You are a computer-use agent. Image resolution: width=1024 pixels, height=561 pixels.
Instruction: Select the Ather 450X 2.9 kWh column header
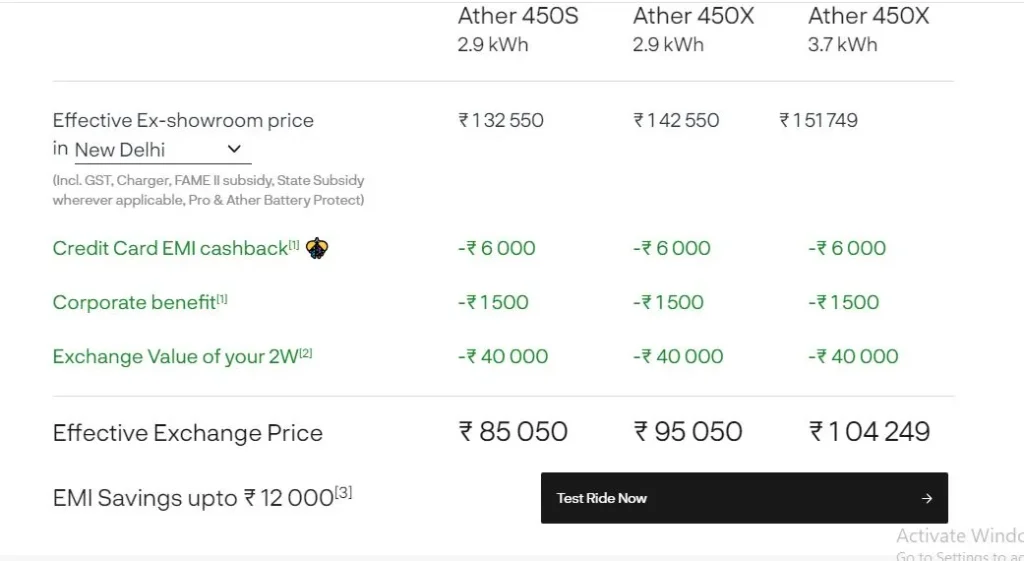click(694, 29)
